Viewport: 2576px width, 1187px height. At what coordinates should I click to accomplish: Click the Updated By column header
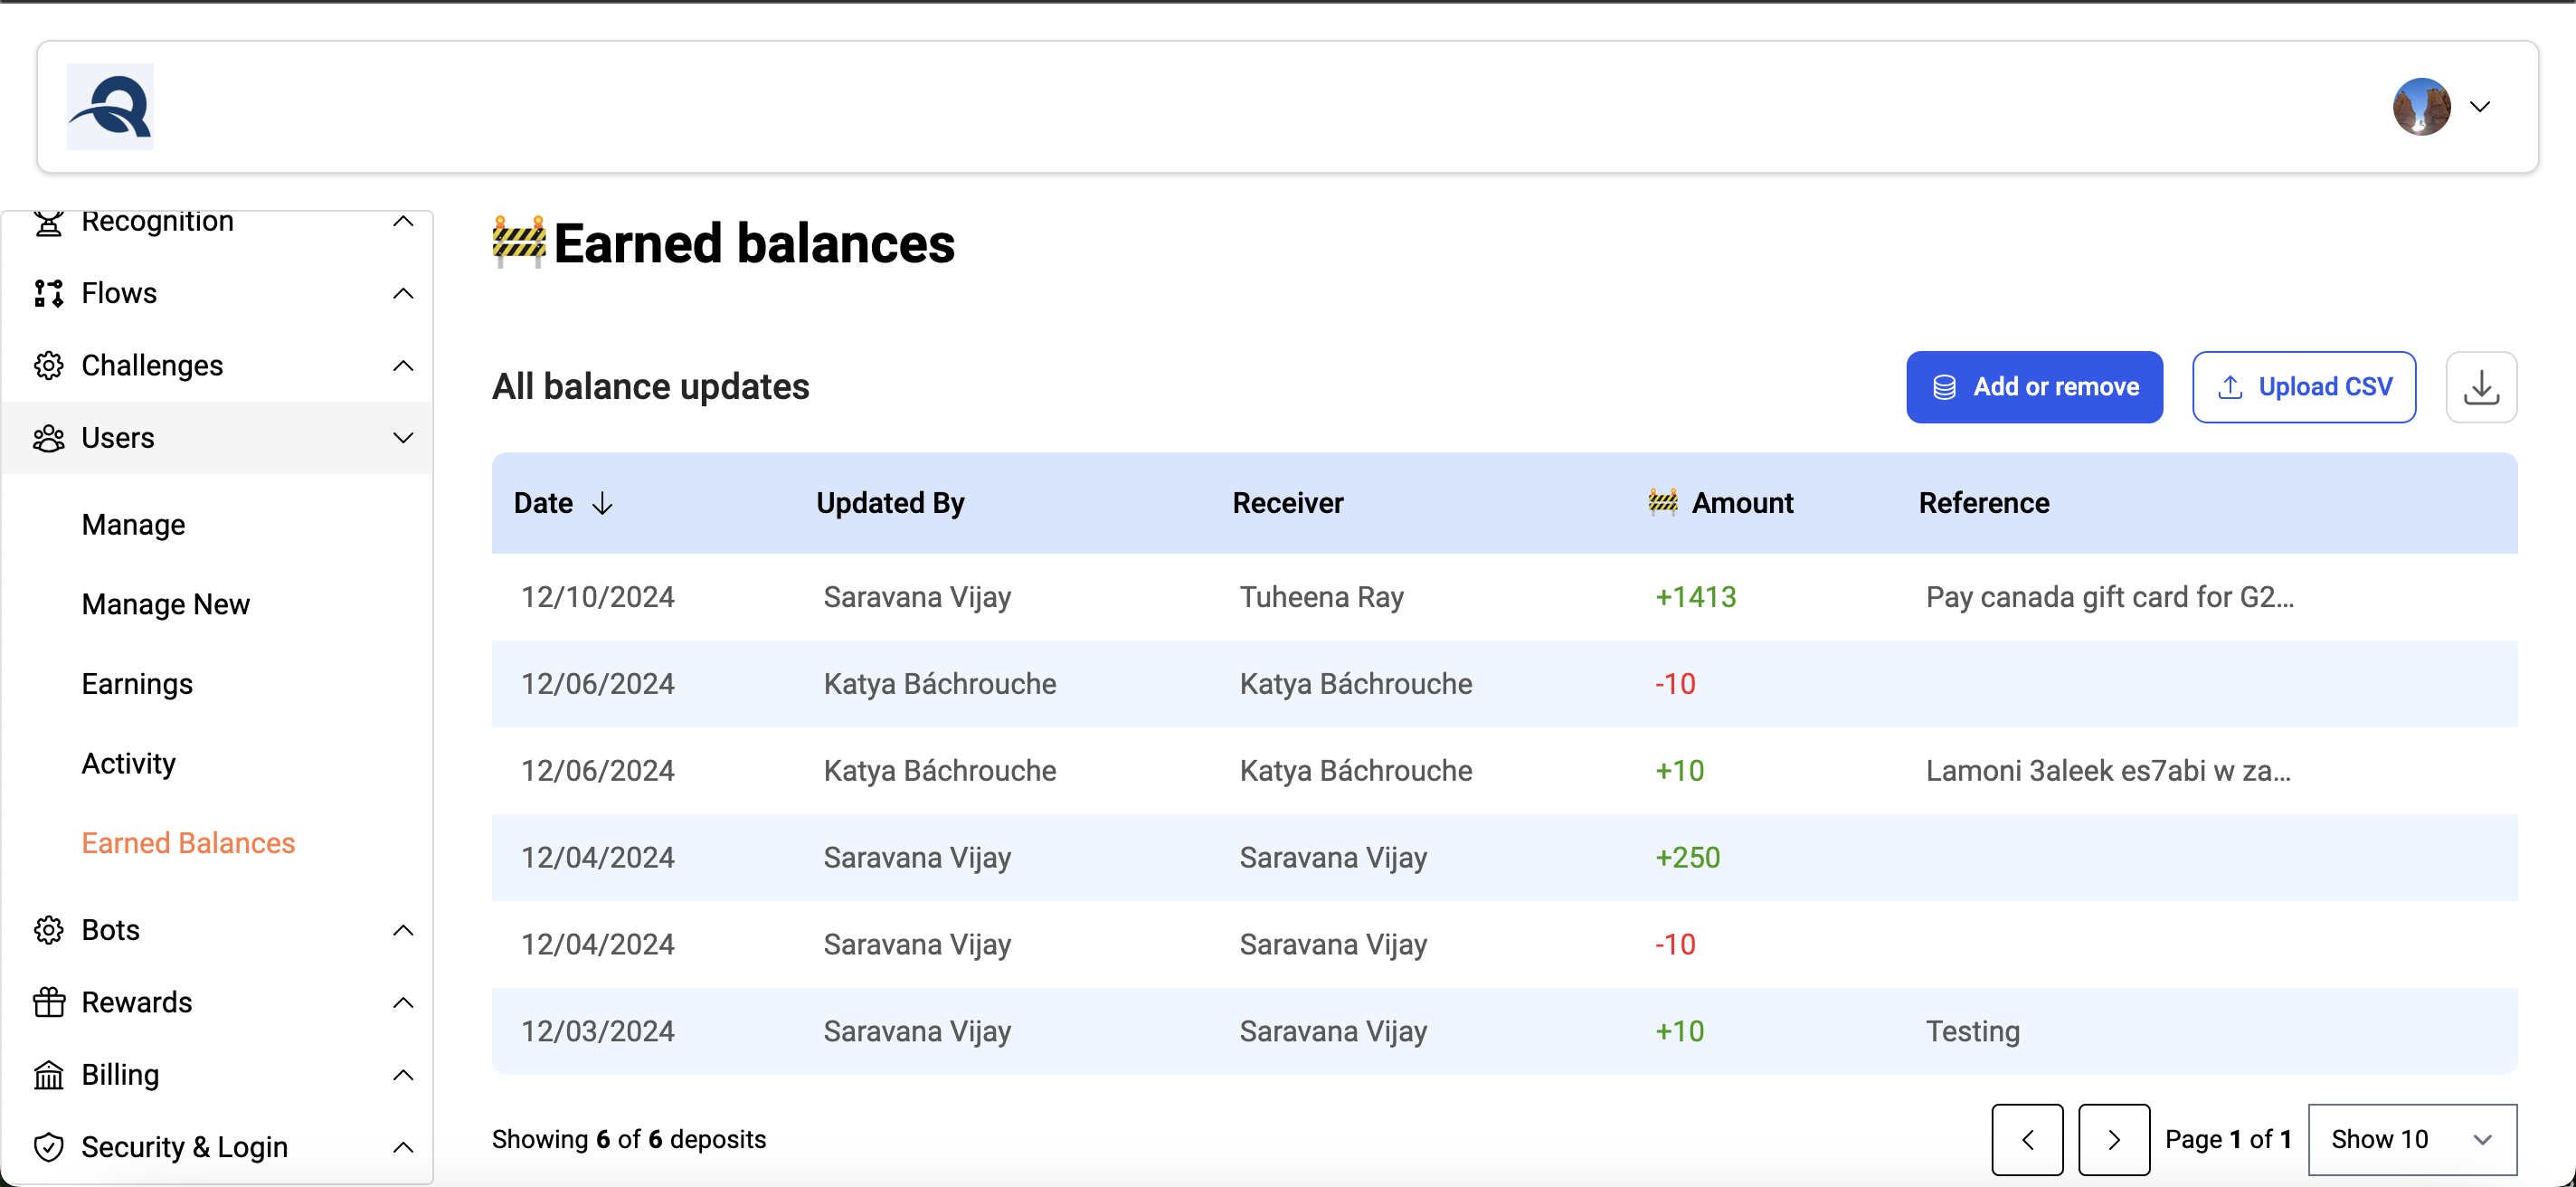coord(890,503)
